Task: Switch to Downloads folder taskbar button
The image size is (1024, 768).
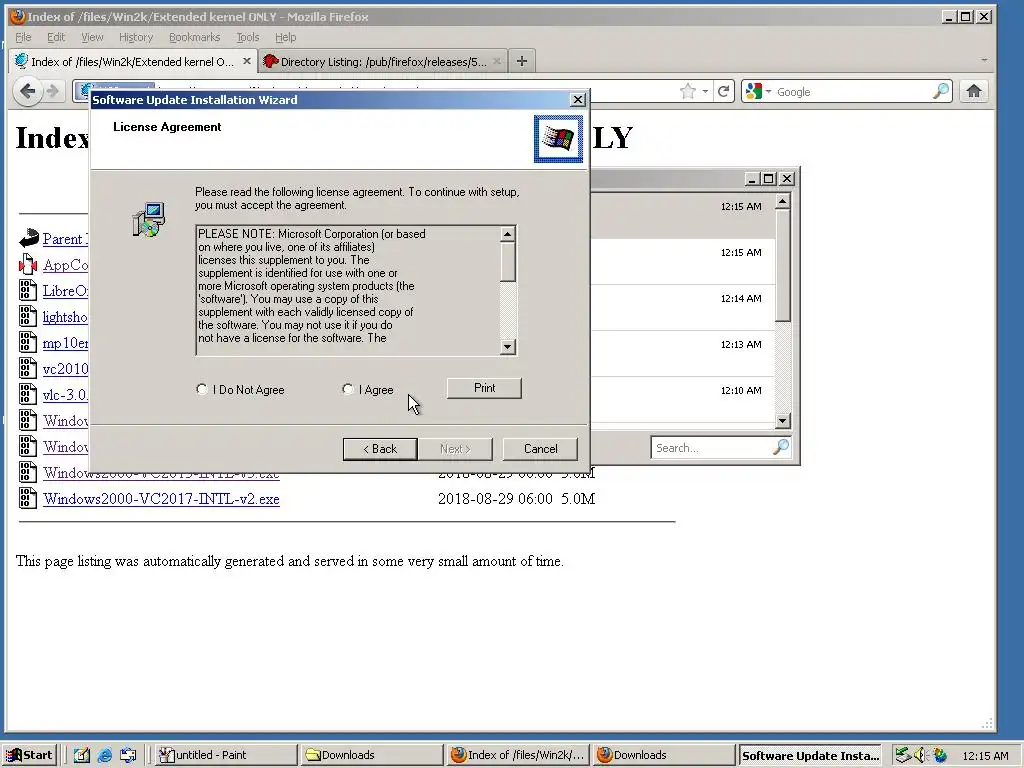Action: [372, 756]
